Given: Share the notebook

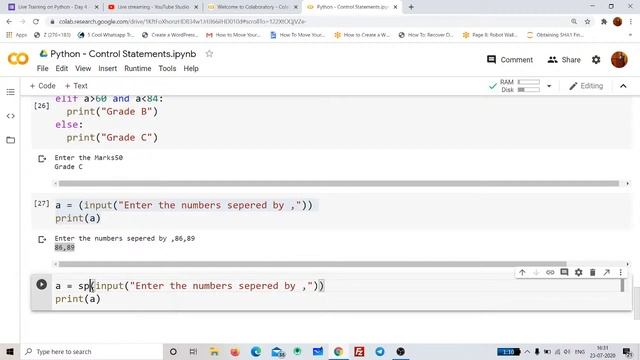Looking at the screenshot, I should (x=564, y=60).
